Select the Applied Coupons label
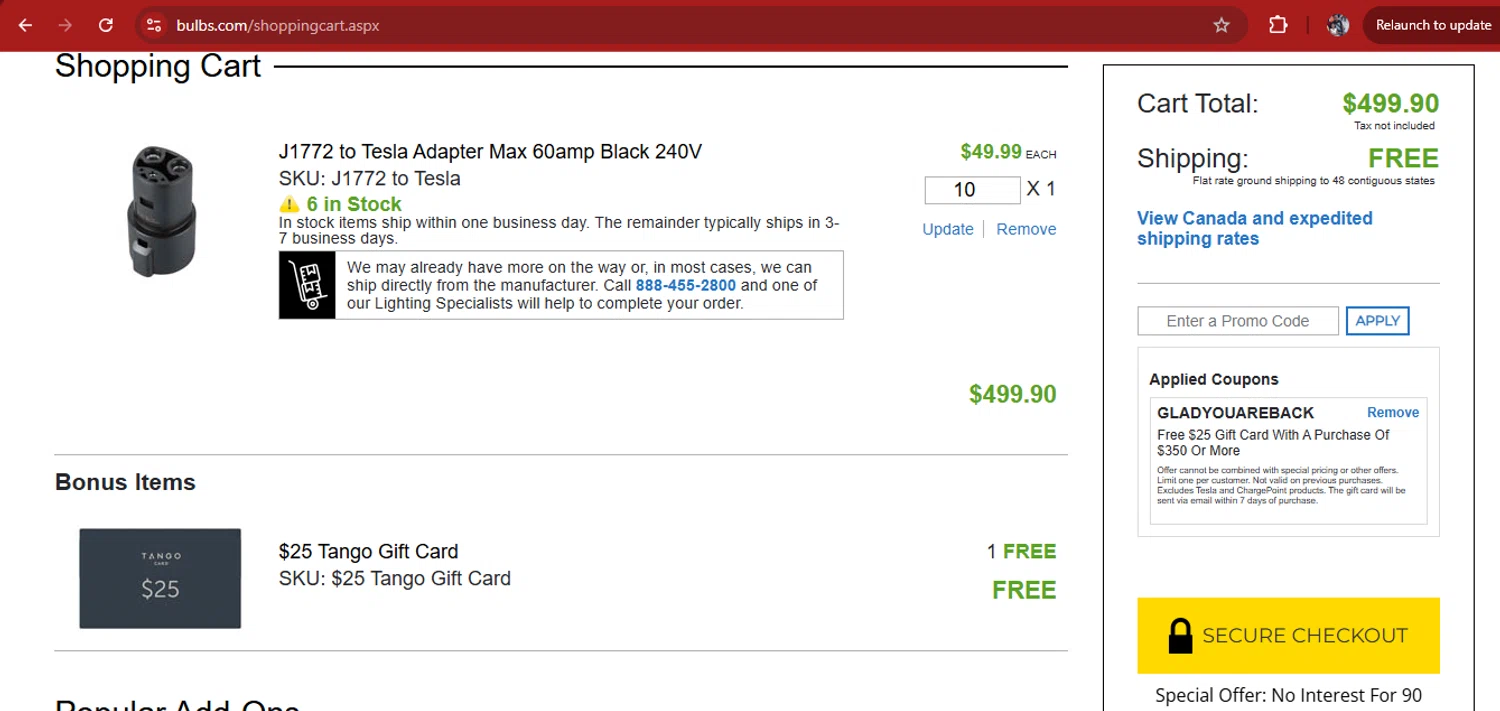The image size is (1500, 711). tap(1214, 380)
